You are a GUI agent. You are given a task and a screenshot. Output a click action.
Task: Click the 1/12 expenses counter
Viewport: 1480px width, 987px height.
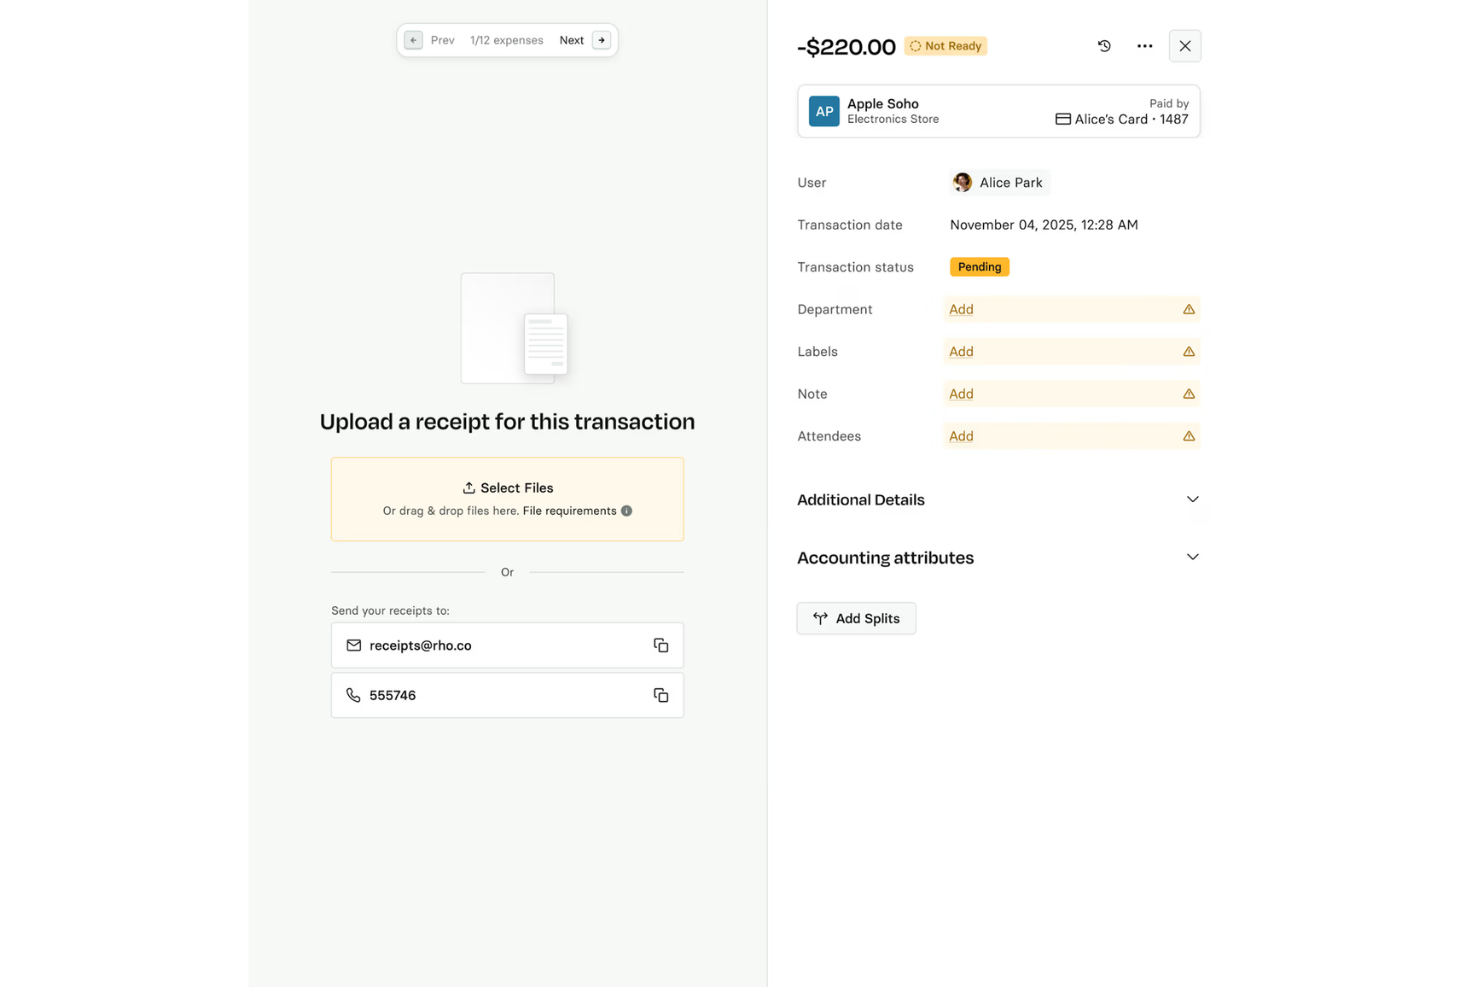[x=507, y=40]
